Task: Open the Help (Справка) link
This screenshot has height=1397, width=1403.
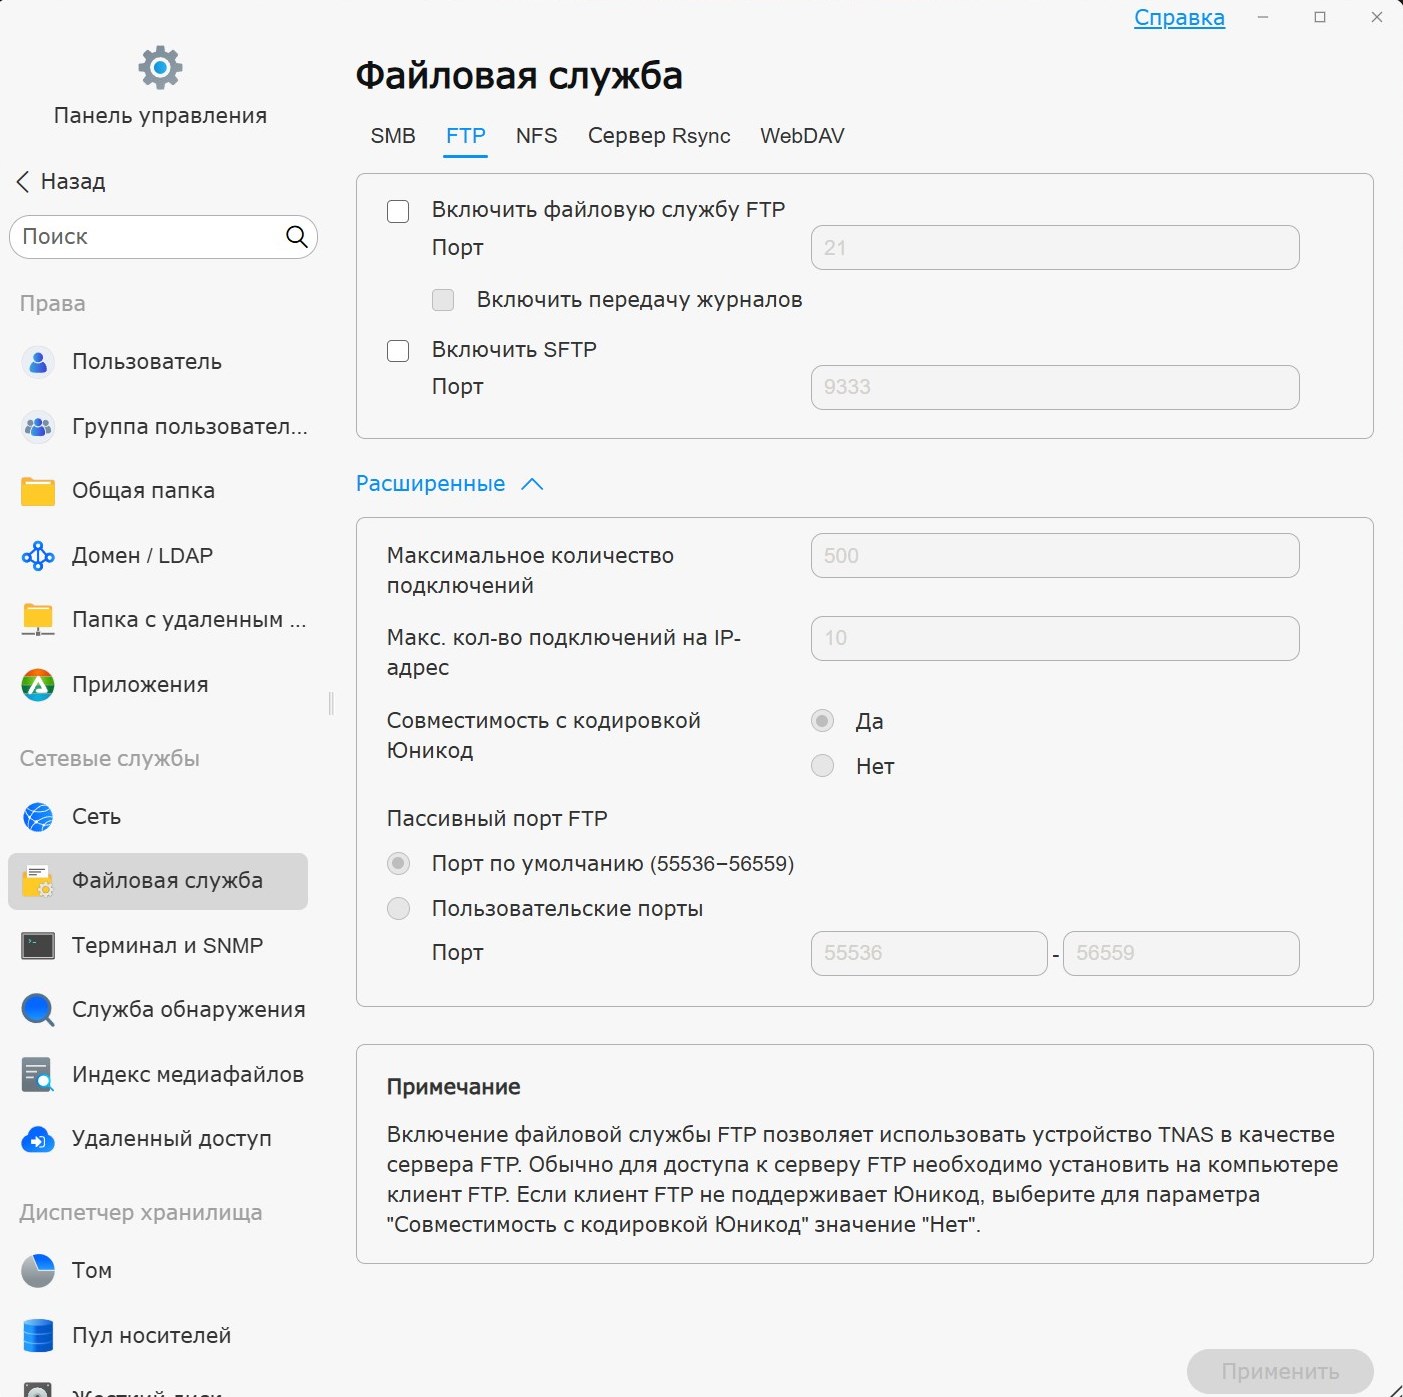Action: tap(1179, 18)
